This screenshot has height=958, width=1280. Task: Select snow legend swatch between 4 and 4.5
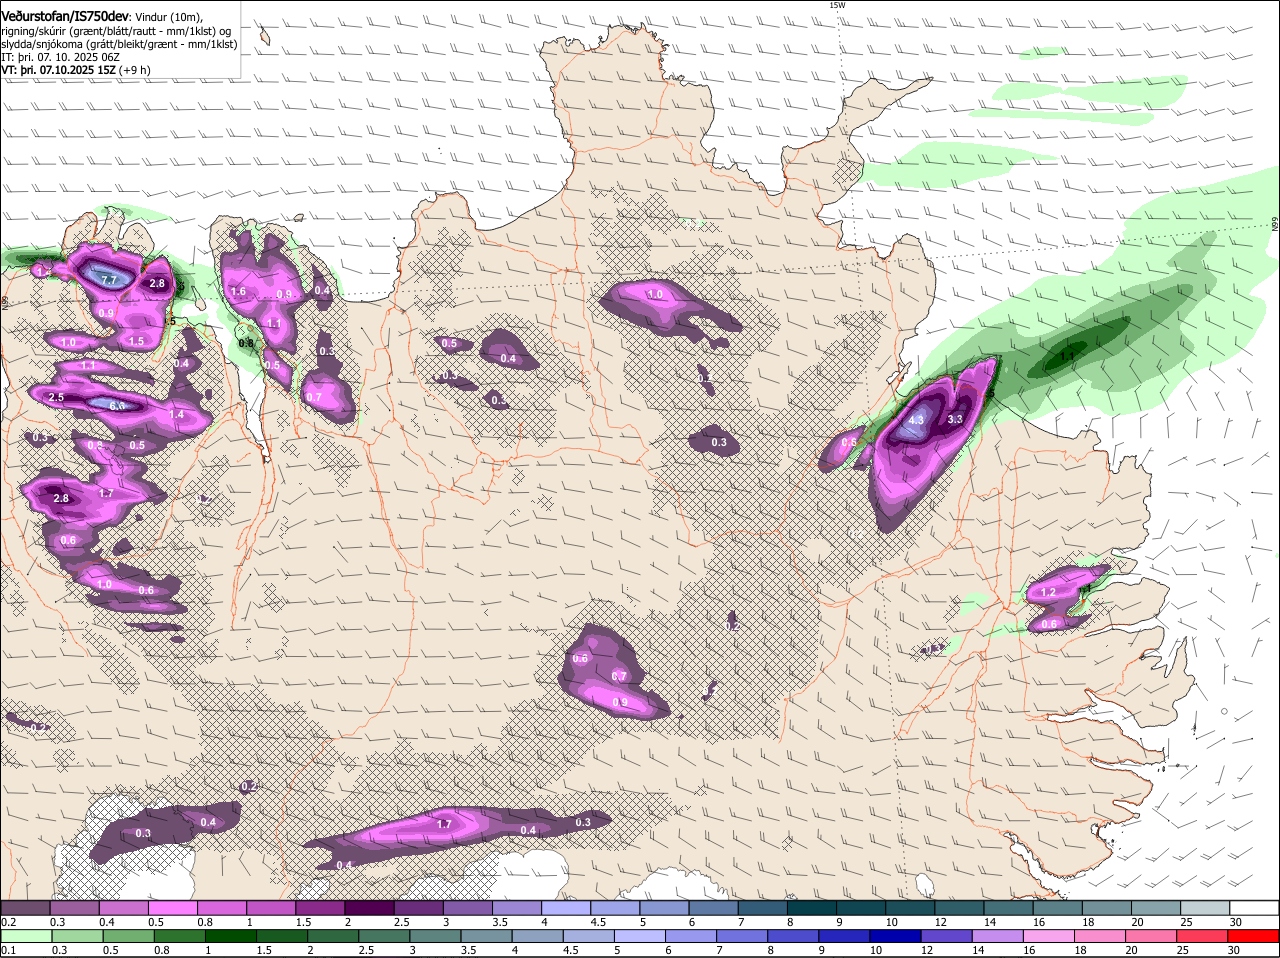click(567, 907)
